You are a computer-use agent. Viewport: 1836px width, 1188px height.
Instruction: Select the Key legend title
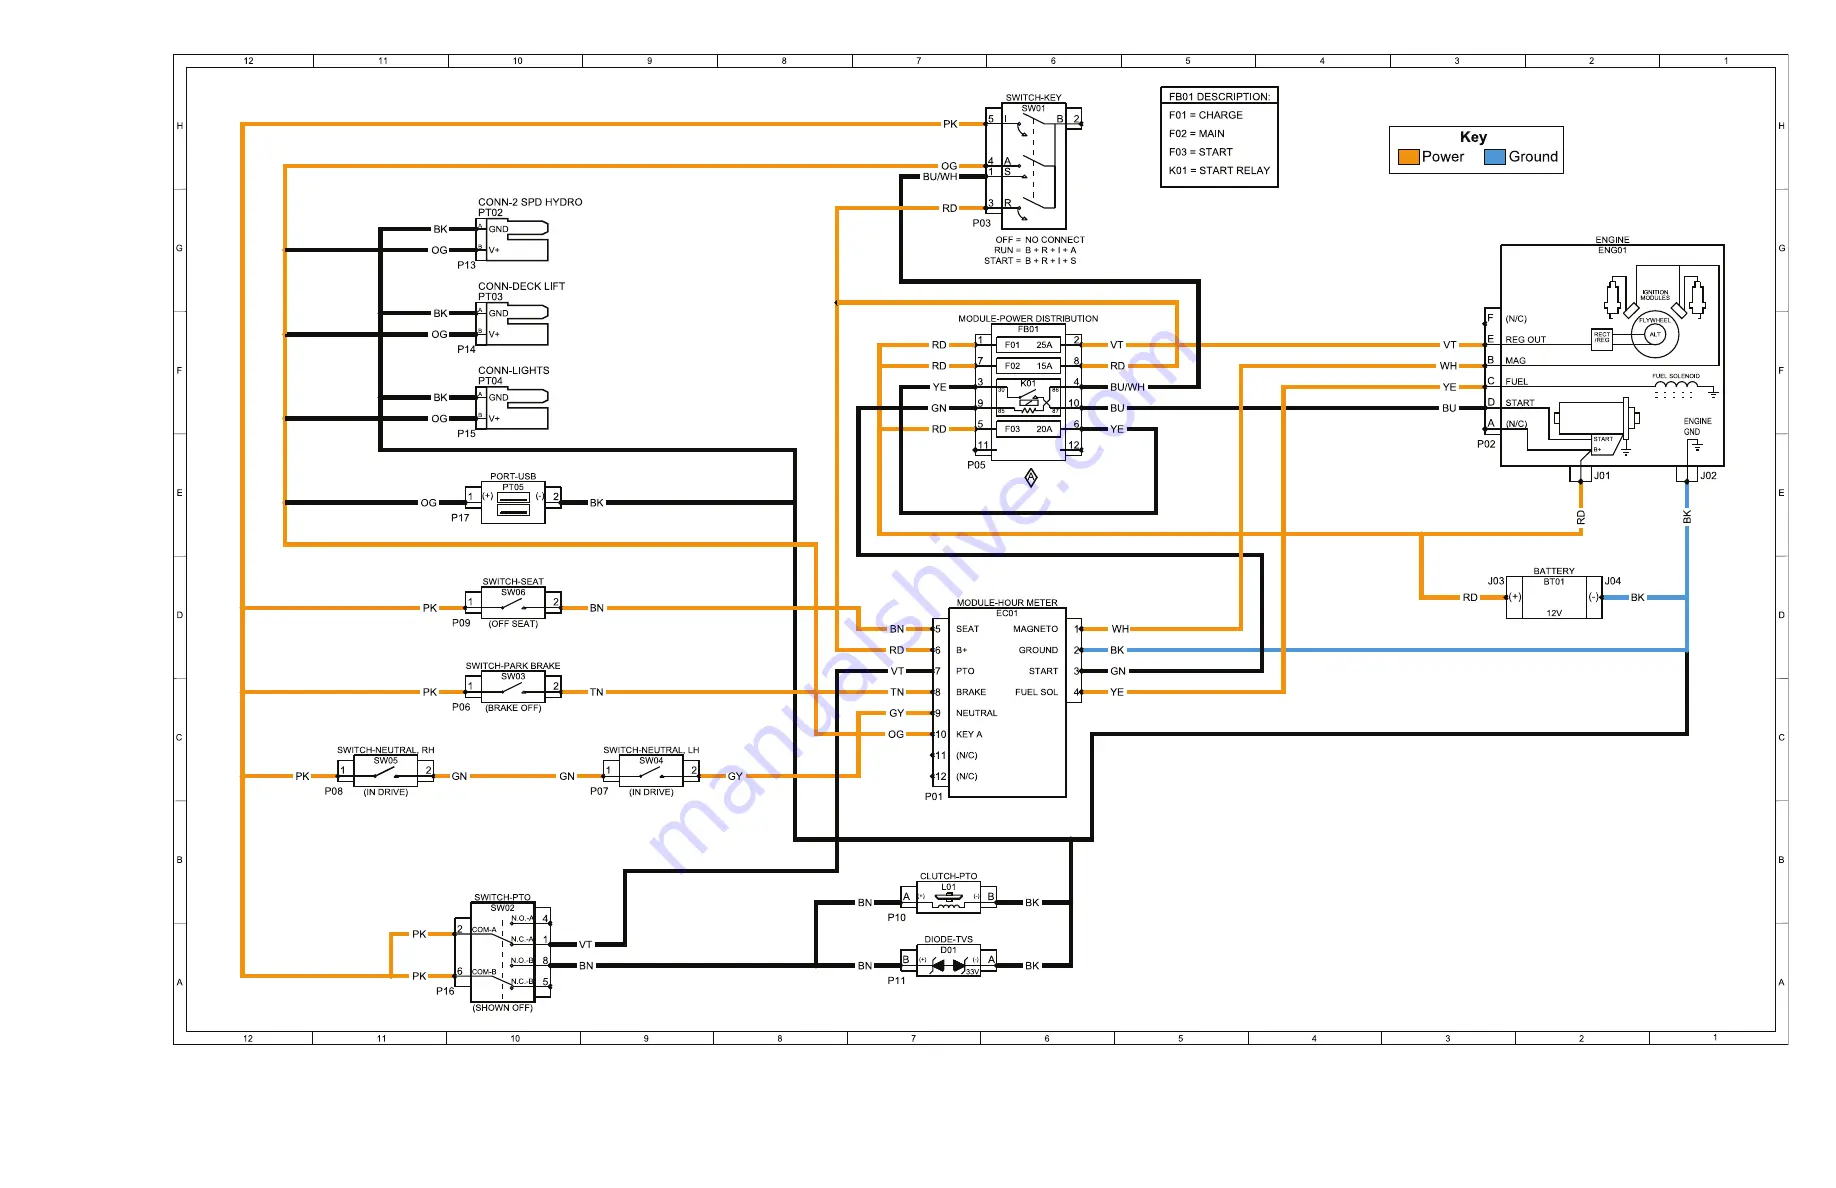coord(1473,137)
